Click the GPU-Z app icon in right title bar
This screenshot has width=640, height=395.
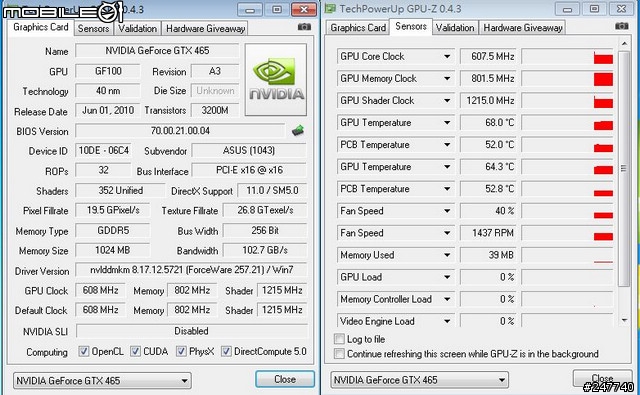330,9
